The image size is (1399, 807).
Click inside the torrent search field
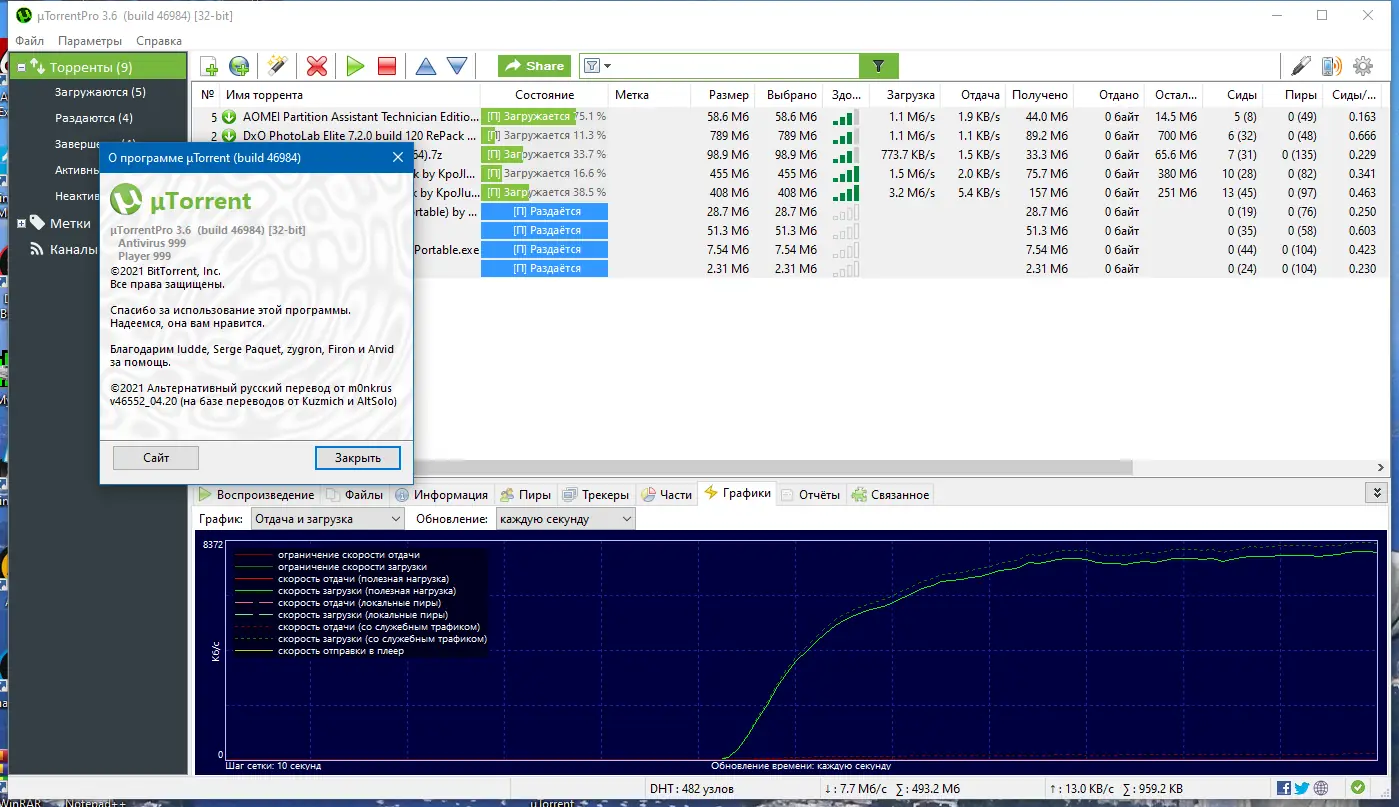735,66
